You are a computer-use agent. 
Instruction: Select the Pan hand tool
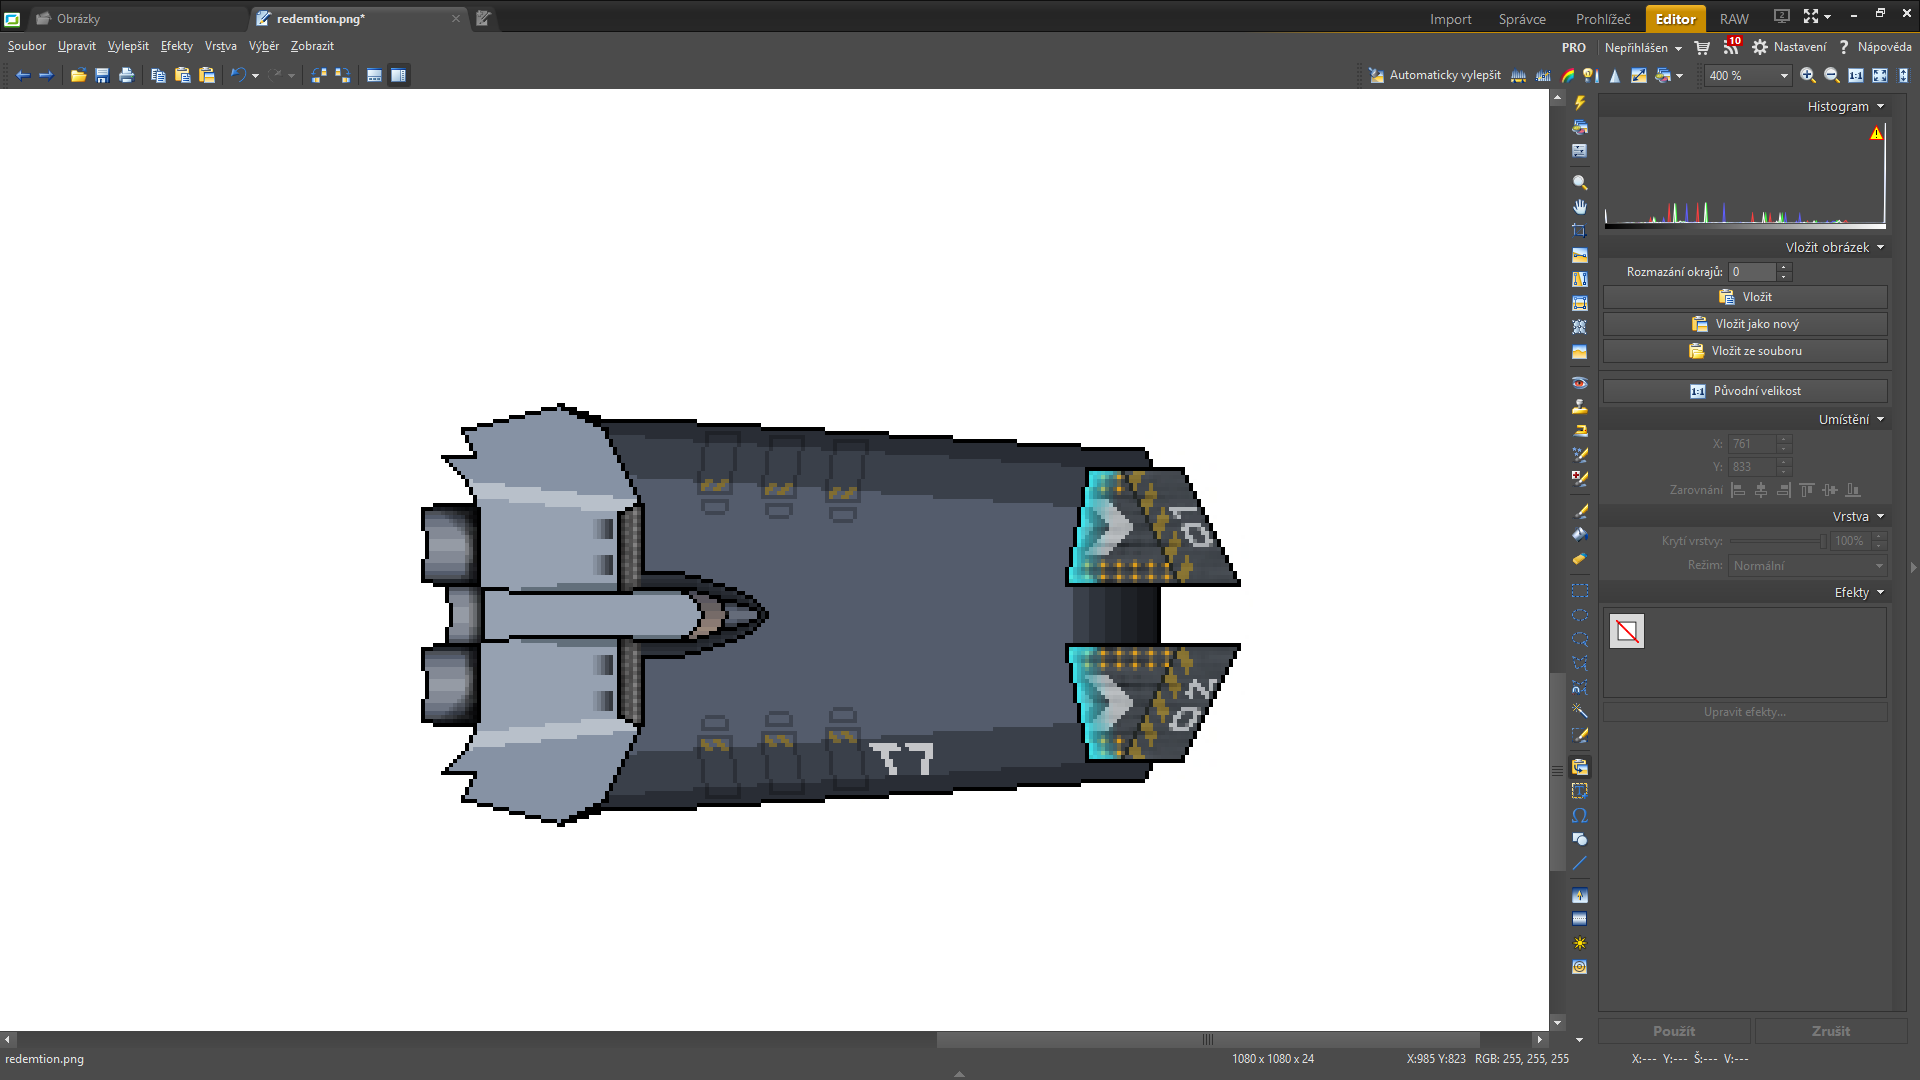[x=1580, y=207]
